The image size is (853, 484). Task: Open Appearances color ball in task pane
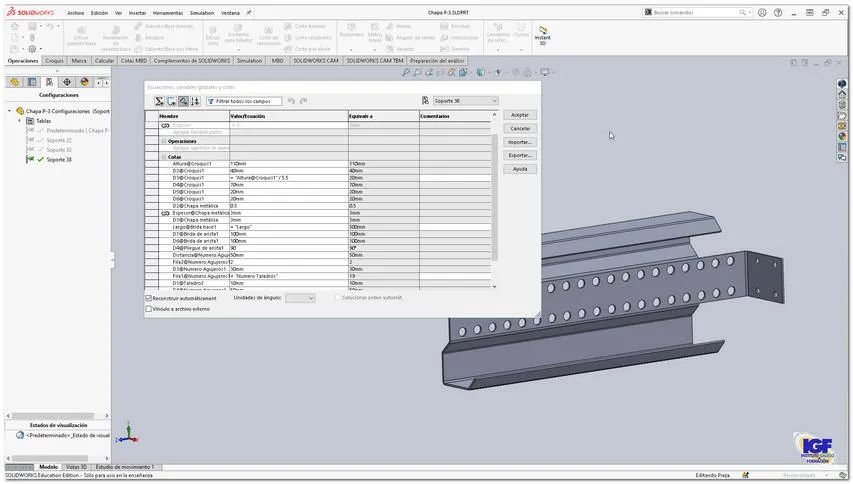tap(842, 136)
